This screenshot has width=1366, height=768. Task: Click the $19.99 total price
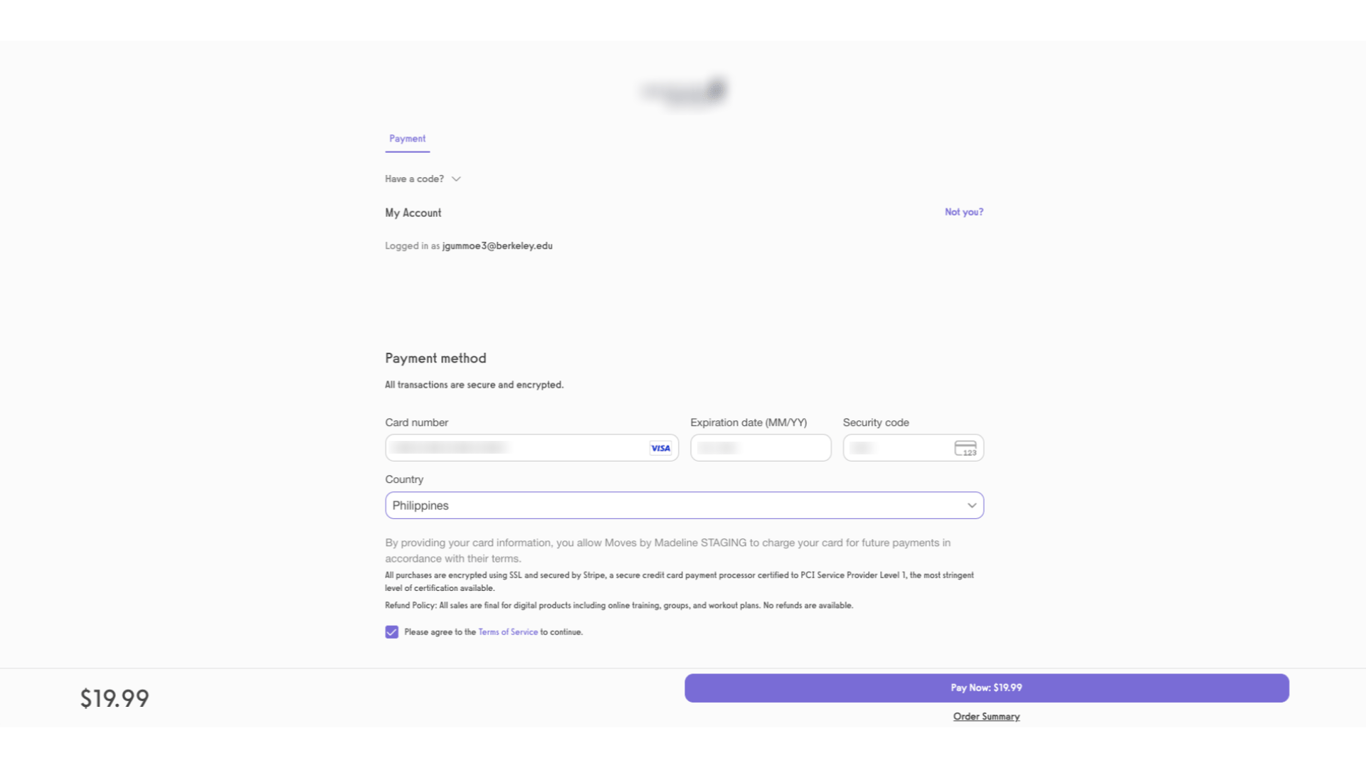pos(114,698)
